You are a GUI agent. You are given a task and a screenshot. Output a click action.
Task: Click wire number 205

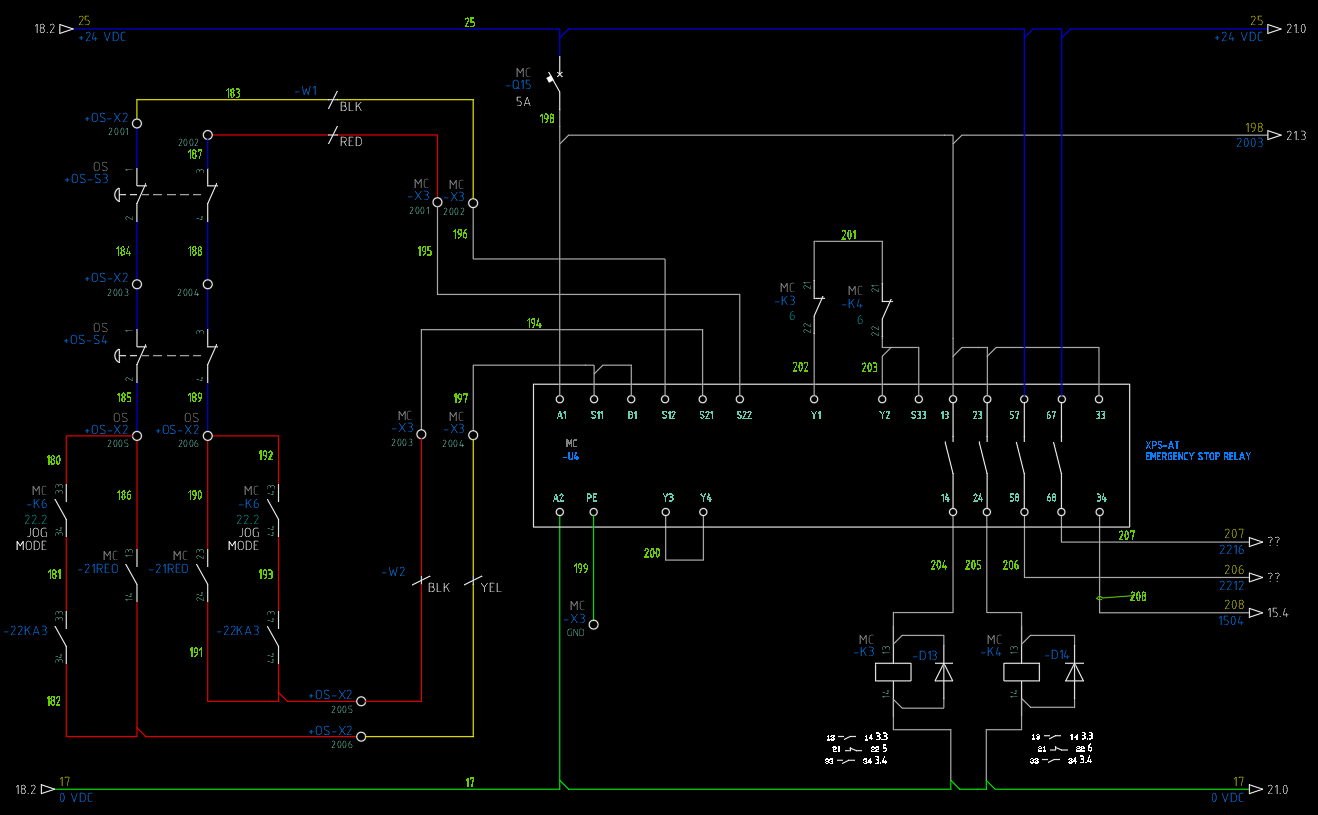click(973, 565)
